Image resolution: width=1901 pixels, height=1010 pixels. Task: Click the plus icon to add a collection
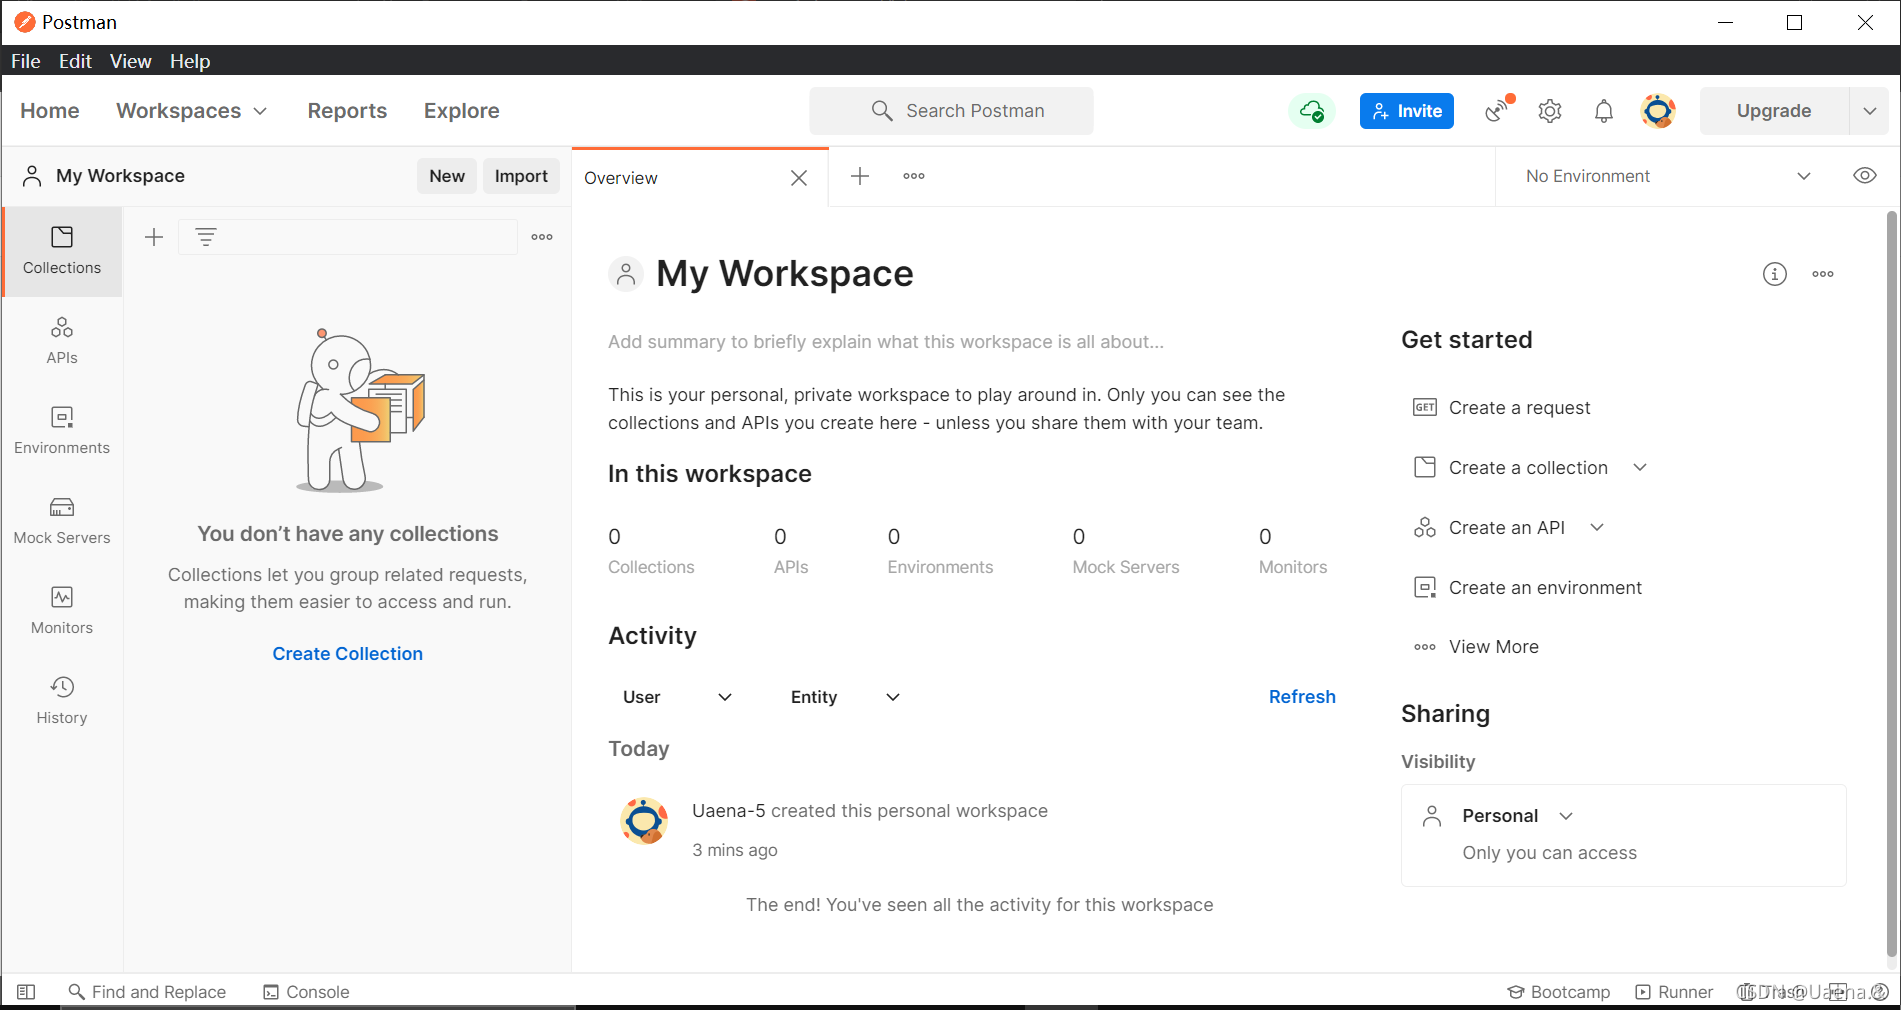pyautogui.click(x=154, y=237)
